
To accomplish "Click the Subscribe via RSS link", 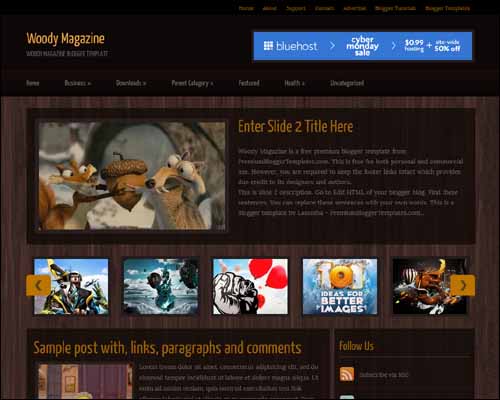I will [384, 375].
